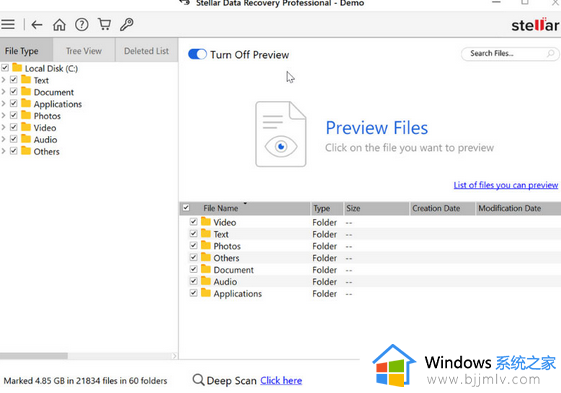Click the Applications folder icon in tree
The image size is (561, 393).
coord(26,103)
